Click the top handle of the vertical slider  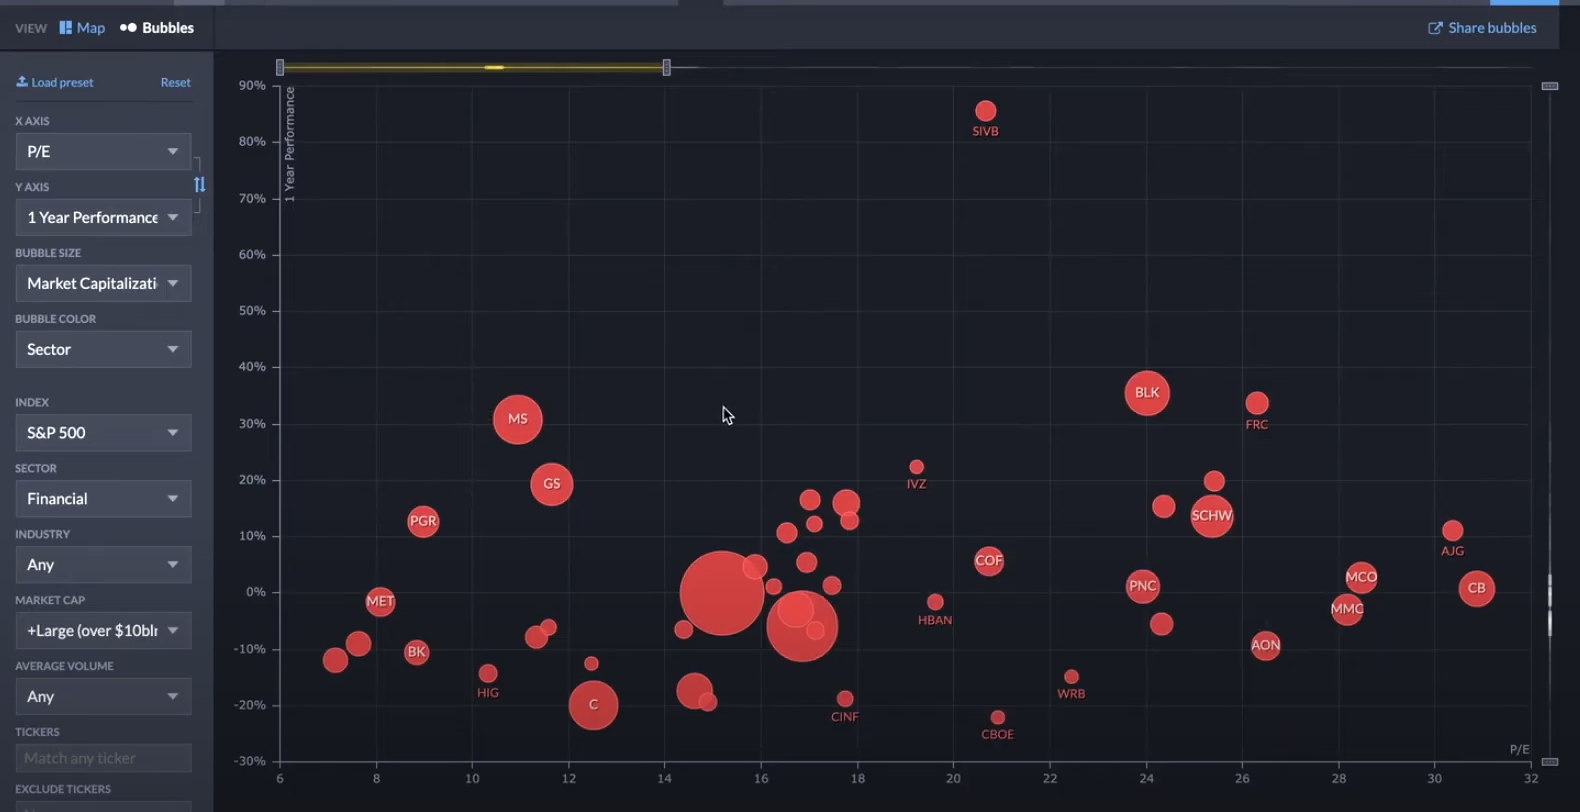(x=1550, y=86)
